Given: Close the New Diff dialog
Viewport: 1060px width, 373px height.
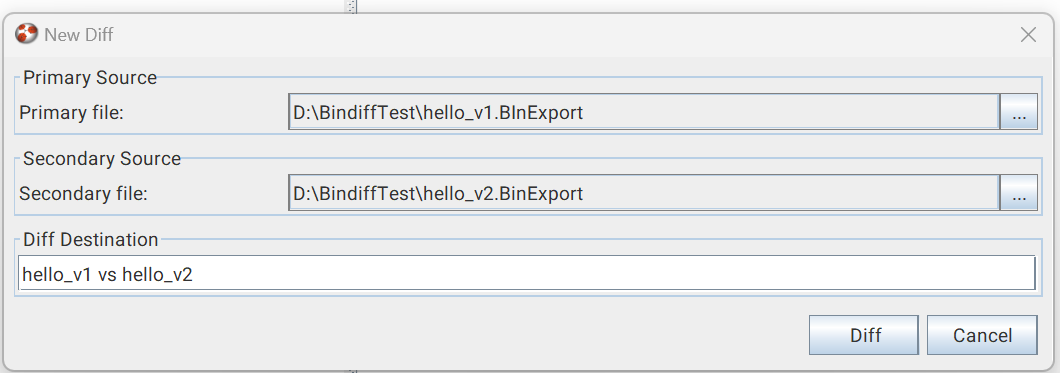Looking at the screenshot, I should pyautogui.click(x=1028, y=34).
